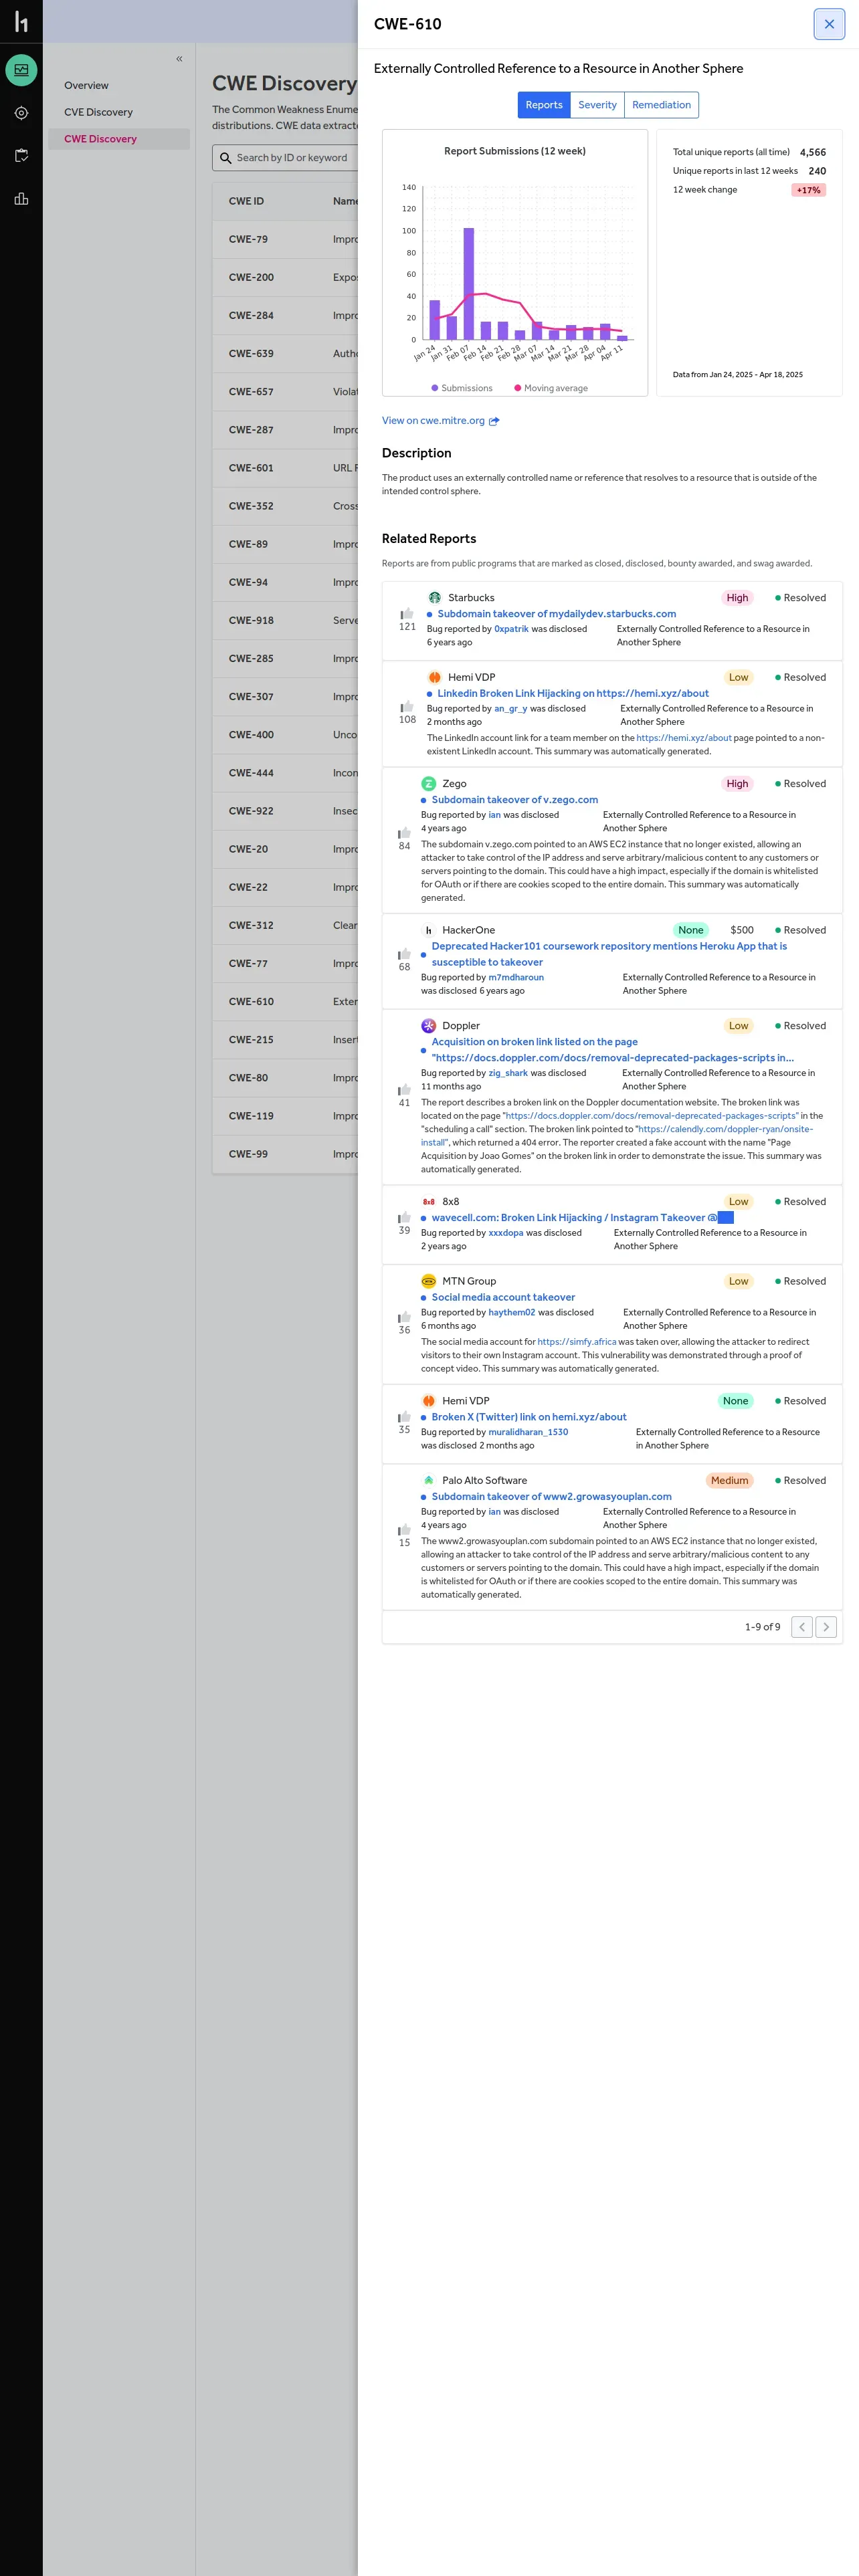Open Broken X (Twitter) link report
The width and height of the screenshot is (859, 2576).
[x=529, y=1417]
